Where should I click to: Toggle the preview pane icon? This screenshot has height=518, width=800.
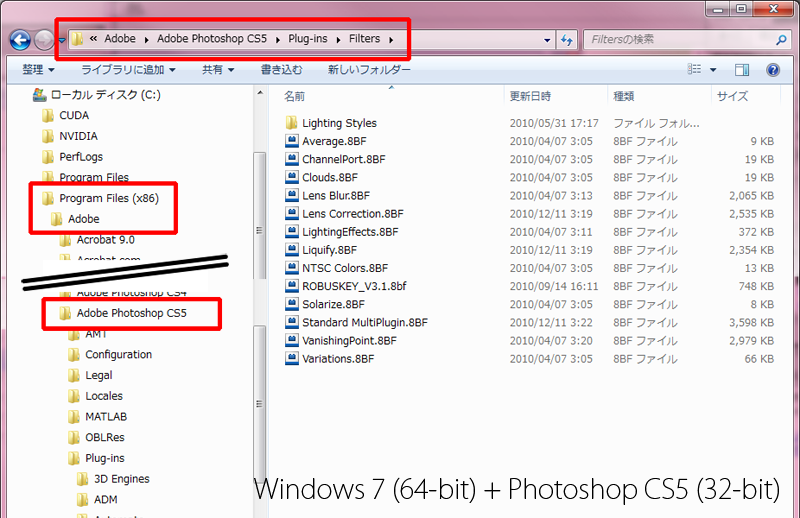742,70
